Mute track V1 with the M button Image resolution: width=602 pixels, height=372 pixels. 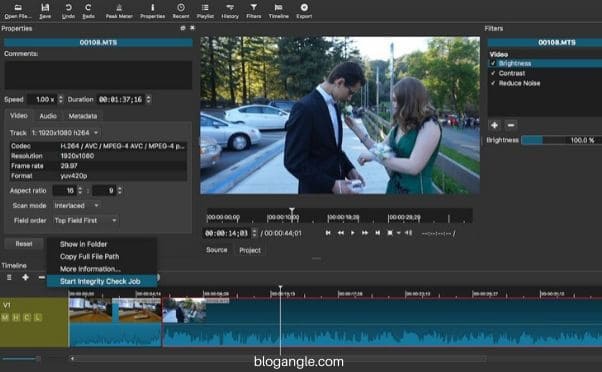pyautogui.click(x=5, y=317)
